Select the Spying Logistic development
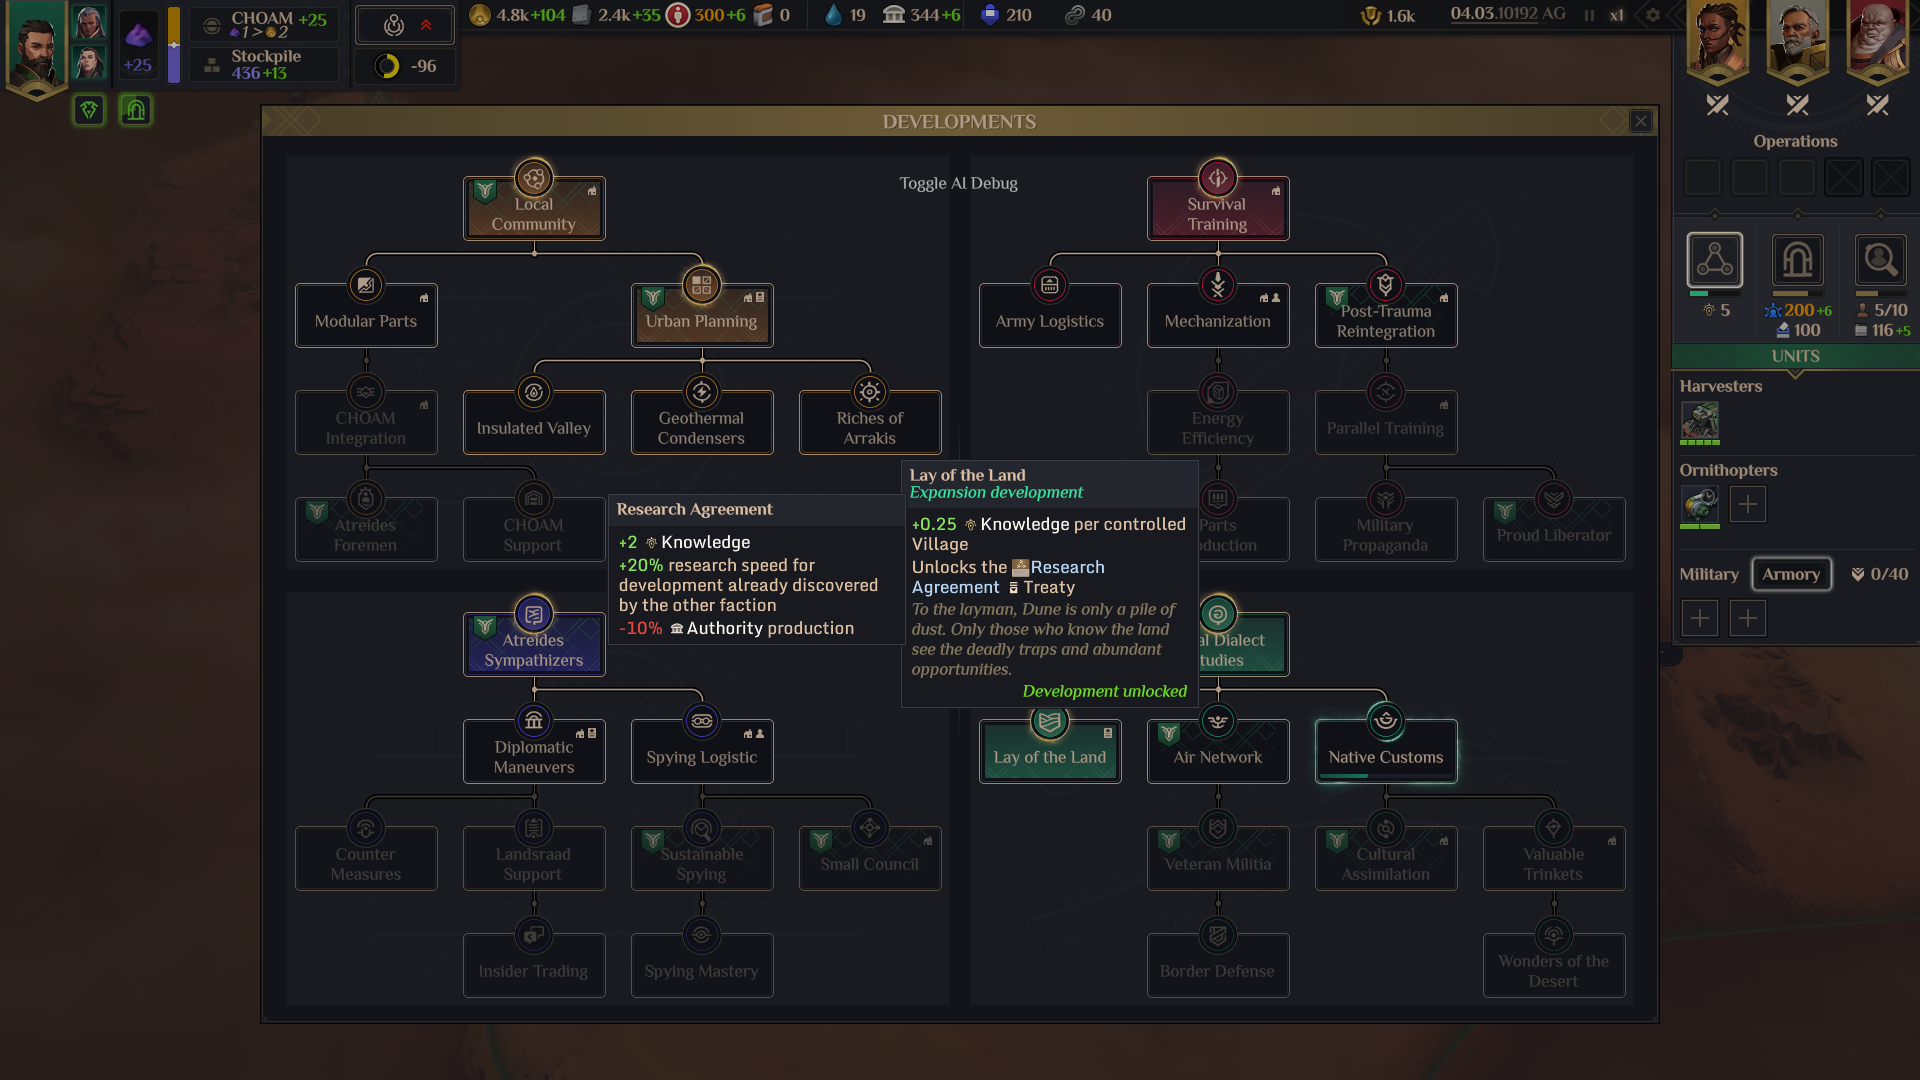Image resolution: width=1920 pixels, height=1080 pixels. [701, 756]
